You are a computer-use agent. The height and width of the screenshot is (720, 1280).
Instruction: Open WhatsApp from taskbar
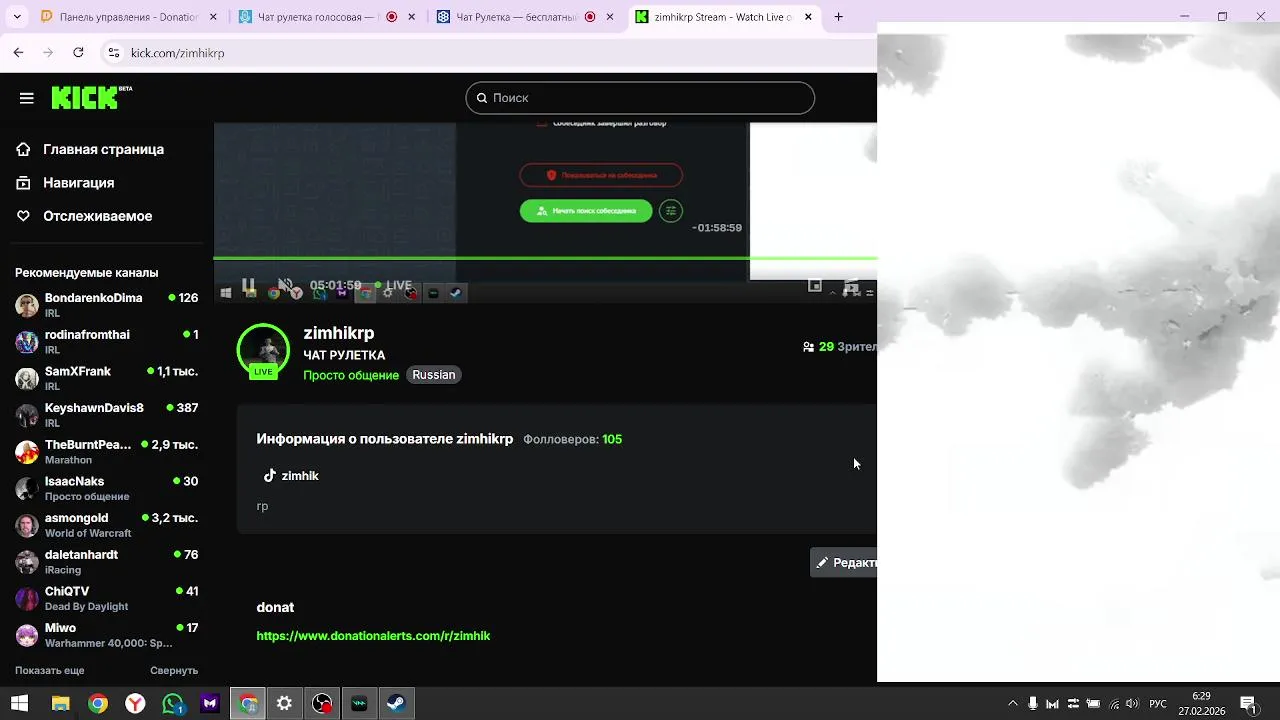pyautogui.click(x=173, y=704)
